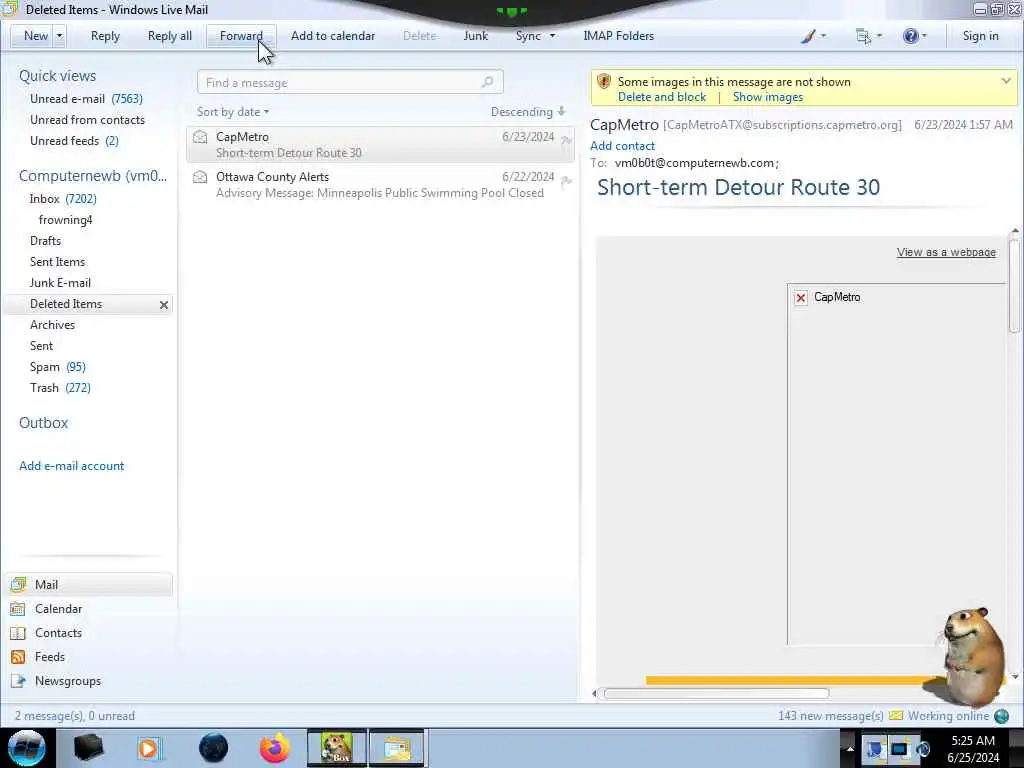Viewport: 1024px width, 768px height.
Task: Open View as a webpage link
Action: (x=946, y=252)
